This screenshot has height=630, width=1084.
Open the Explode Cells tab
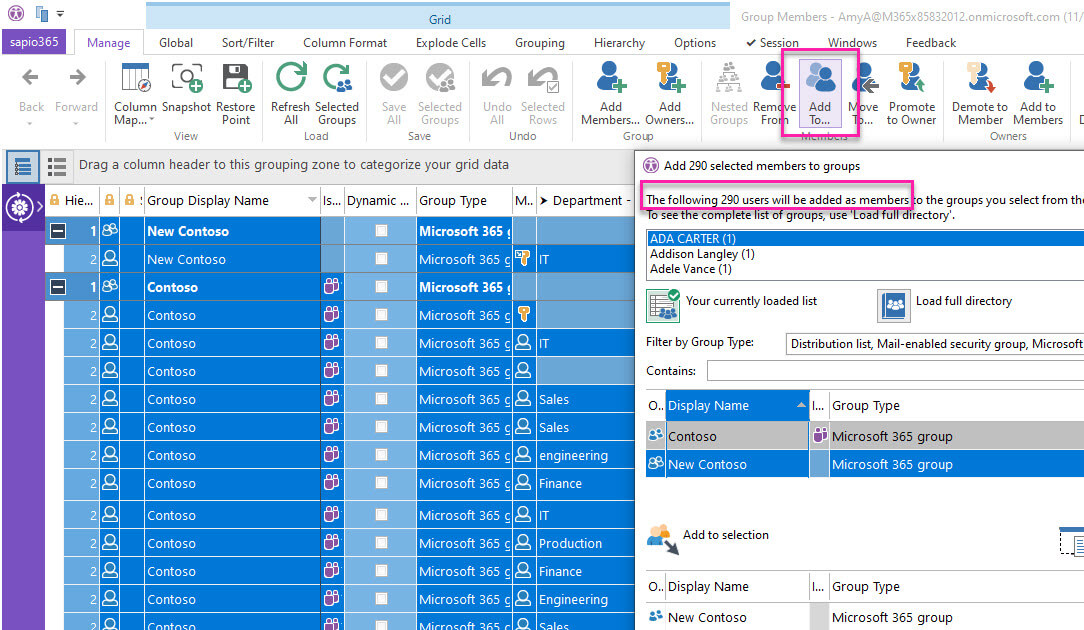451,43
